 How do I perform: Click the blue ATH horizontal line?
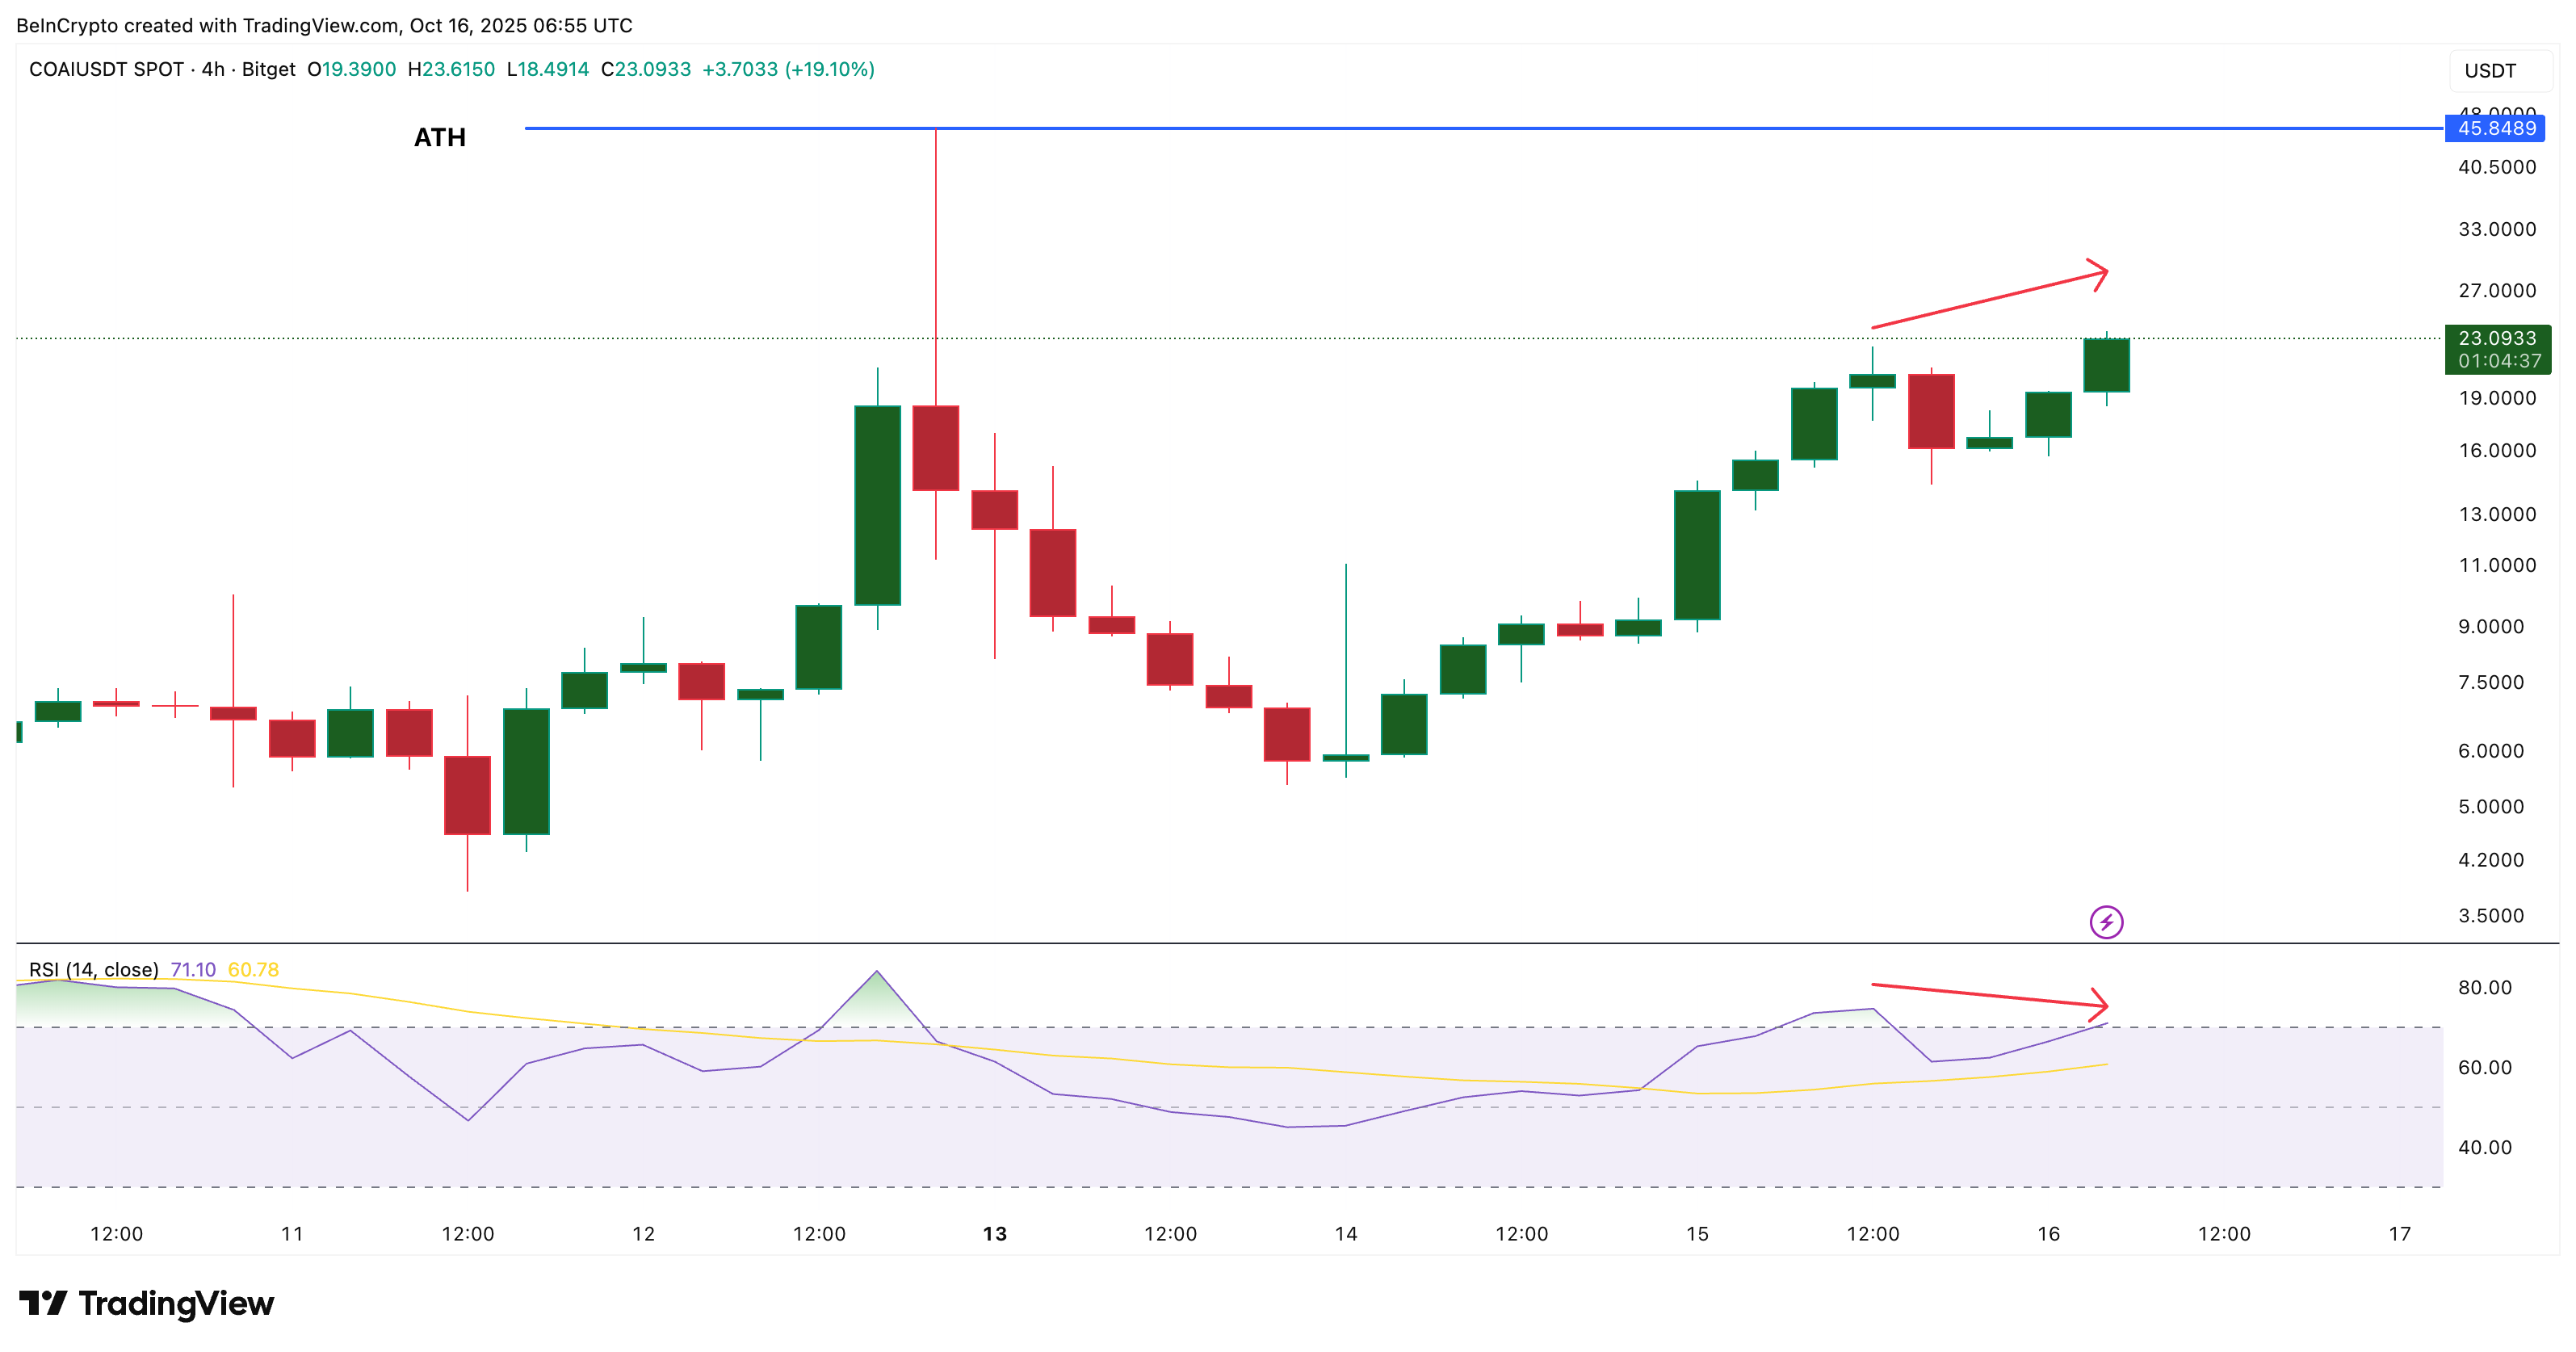pyautogui.click(x=1500, y=128)
